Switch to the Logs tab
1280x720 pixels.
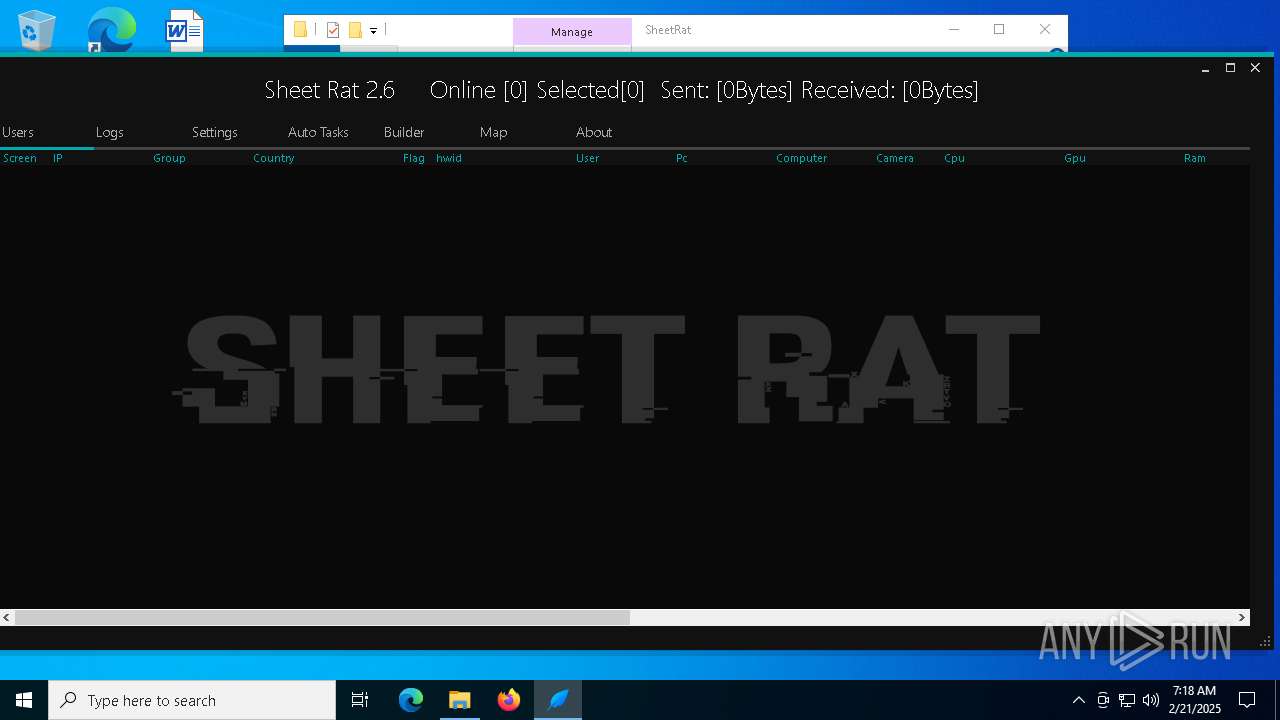tap(110, 132)
